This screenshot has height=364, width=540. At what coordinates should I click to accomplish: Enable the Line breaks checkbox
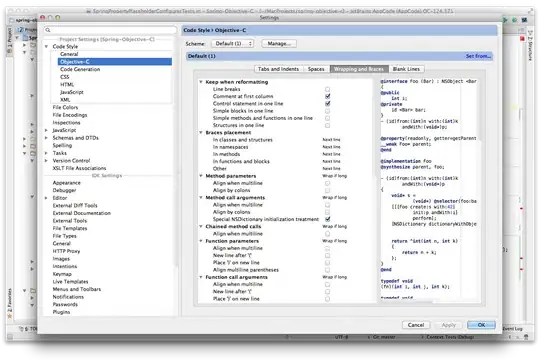click(327, 89)
